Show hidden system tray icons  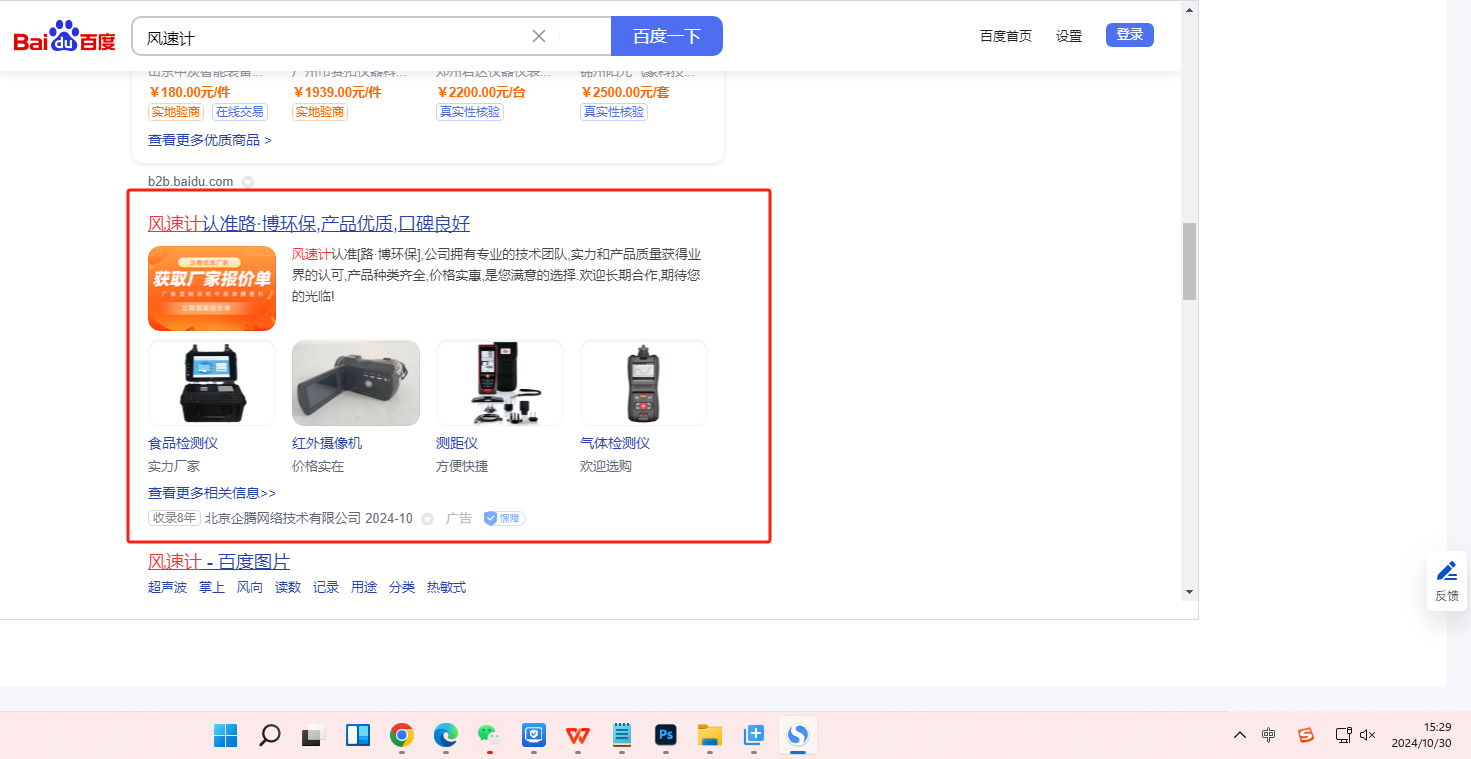(x=1240, y=735)
